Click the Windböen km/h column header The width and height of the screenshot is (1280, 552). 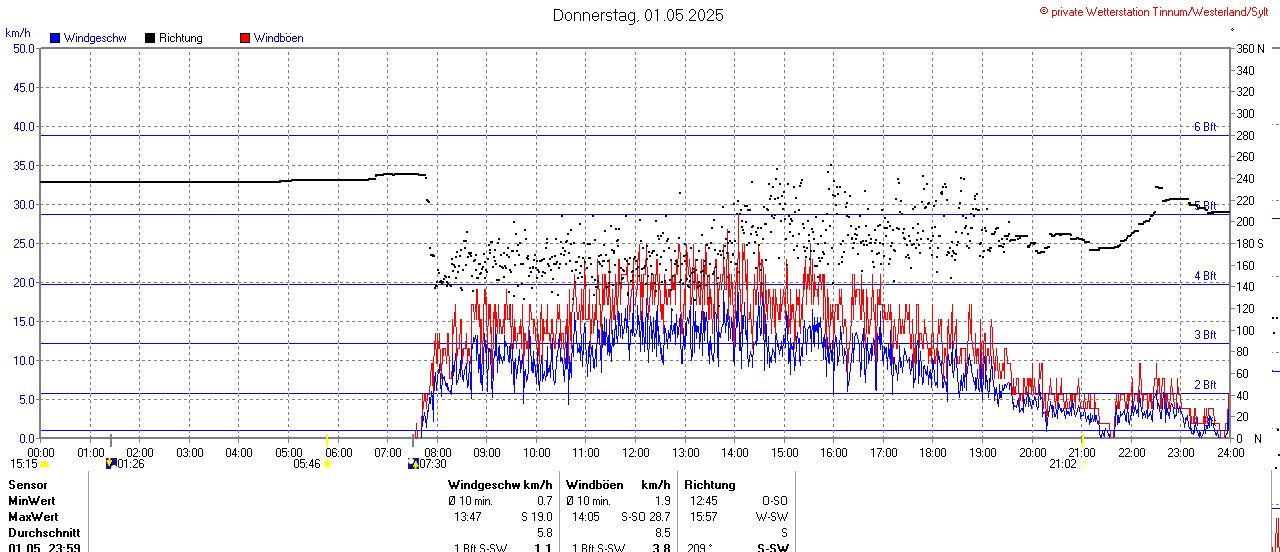point(618,485)
